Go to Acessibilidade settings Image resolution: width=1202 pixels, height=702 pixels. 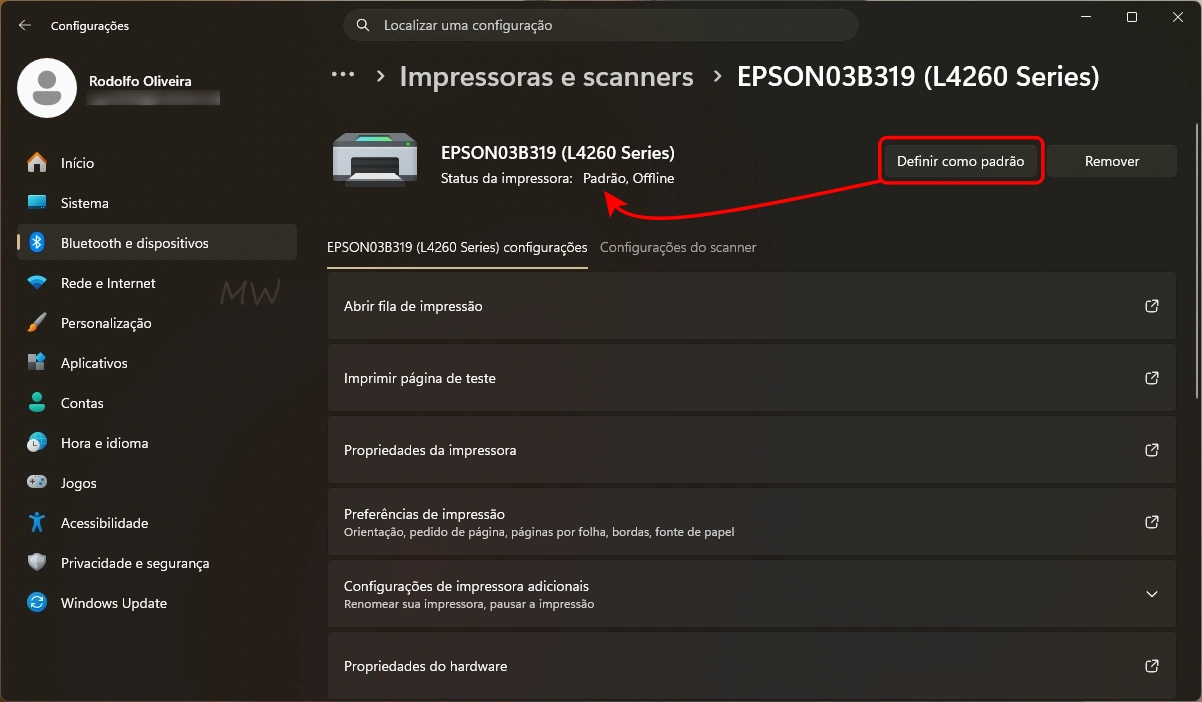click(x=157, y=523)
